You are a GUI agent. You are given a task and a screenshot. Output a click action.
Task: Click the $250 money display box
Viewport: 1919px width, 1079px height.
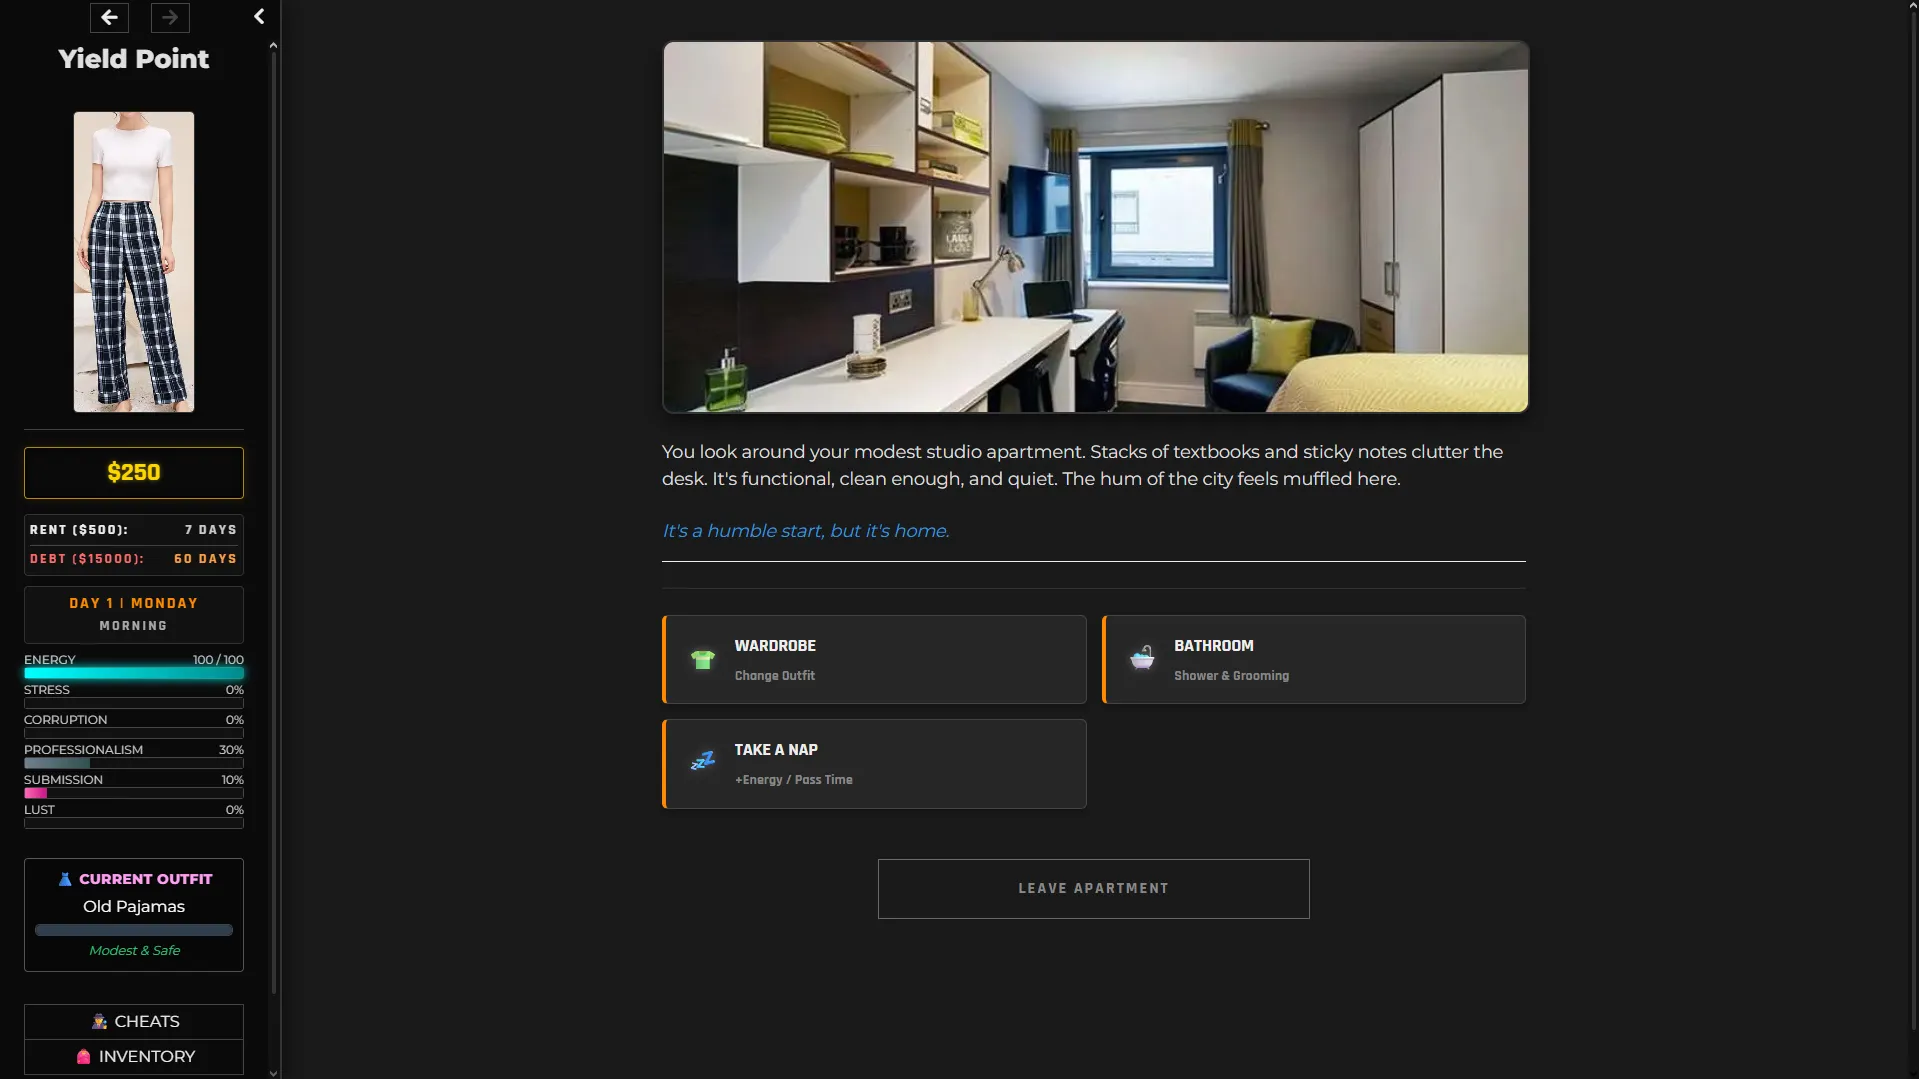pos(134,473)
